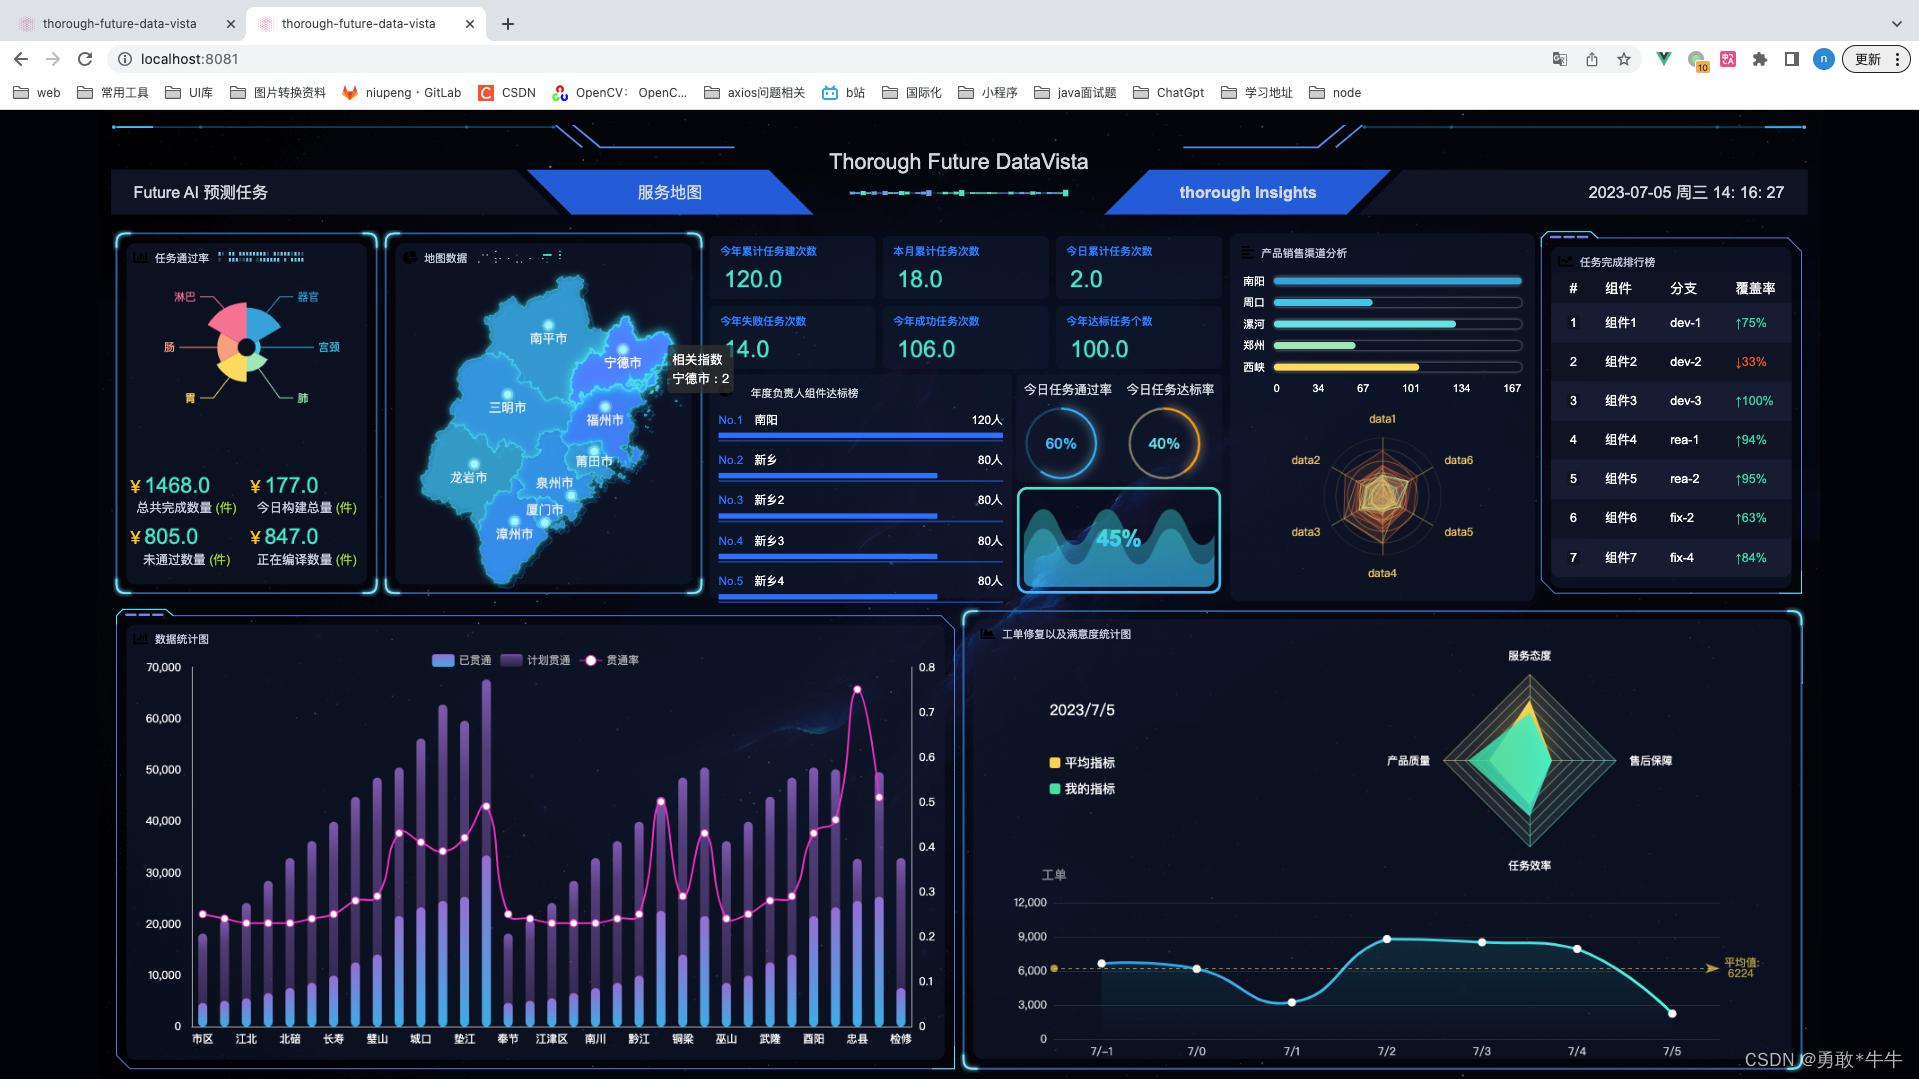Toggle the 已贯通 legend item

click(462, 660)
